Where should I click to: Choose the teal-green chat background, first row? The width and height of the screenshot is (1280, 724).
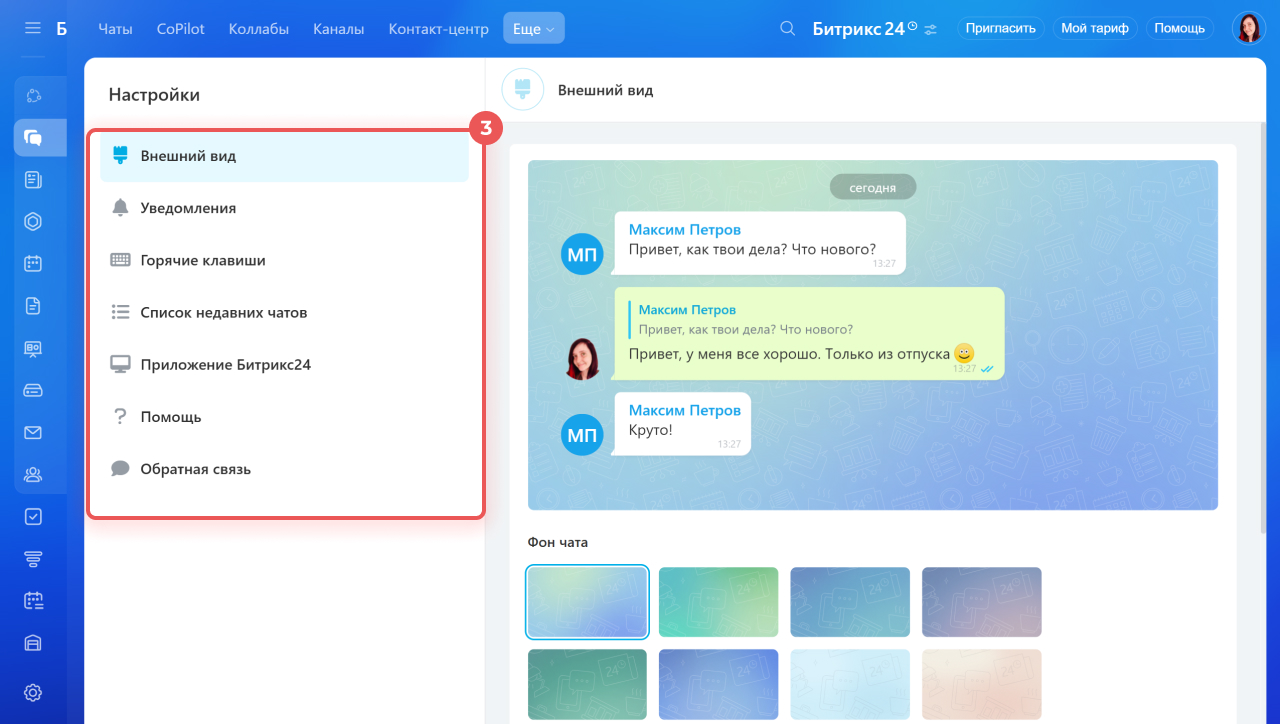click(x=718, y=602)
